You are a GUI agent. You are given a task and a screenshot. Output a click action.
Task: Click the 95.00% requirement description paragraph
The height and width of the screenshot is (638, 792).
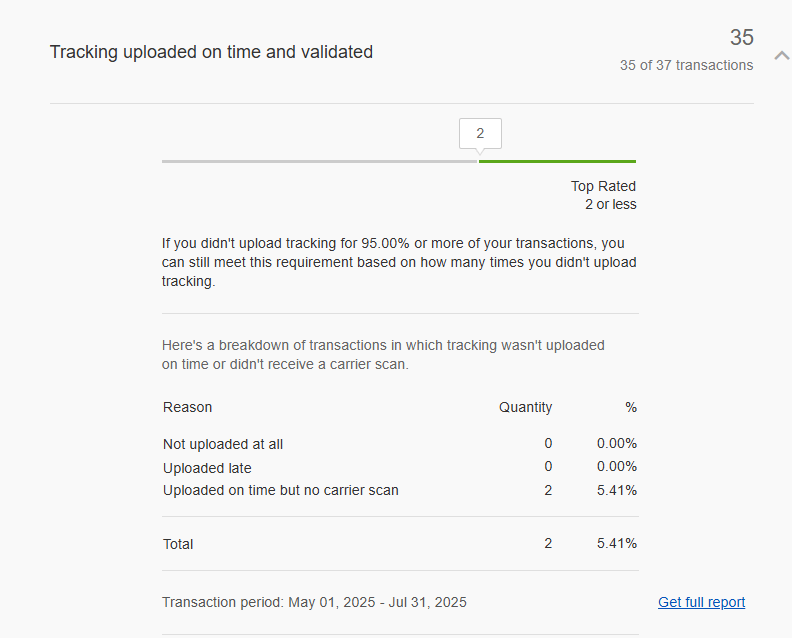point(399,262)
